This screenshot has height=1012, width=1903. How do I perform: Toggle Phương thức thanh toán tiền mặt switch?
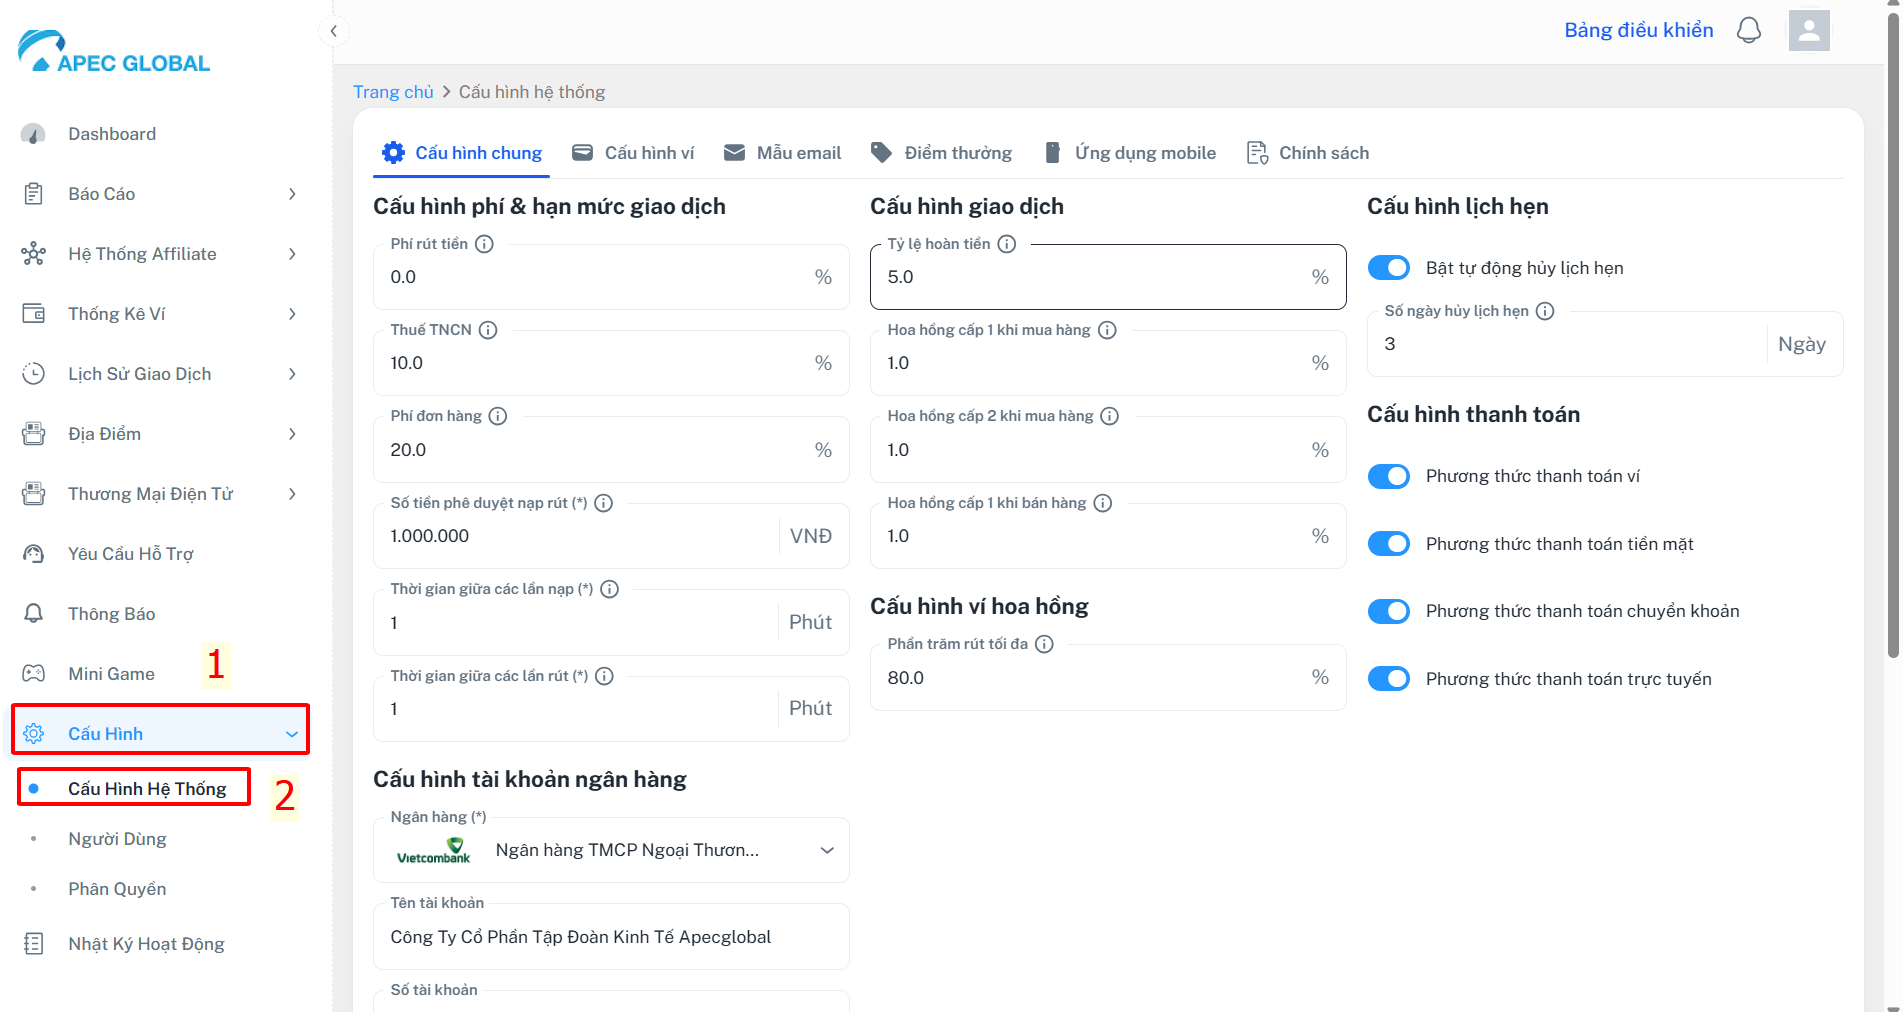[x=1389, y=544]
